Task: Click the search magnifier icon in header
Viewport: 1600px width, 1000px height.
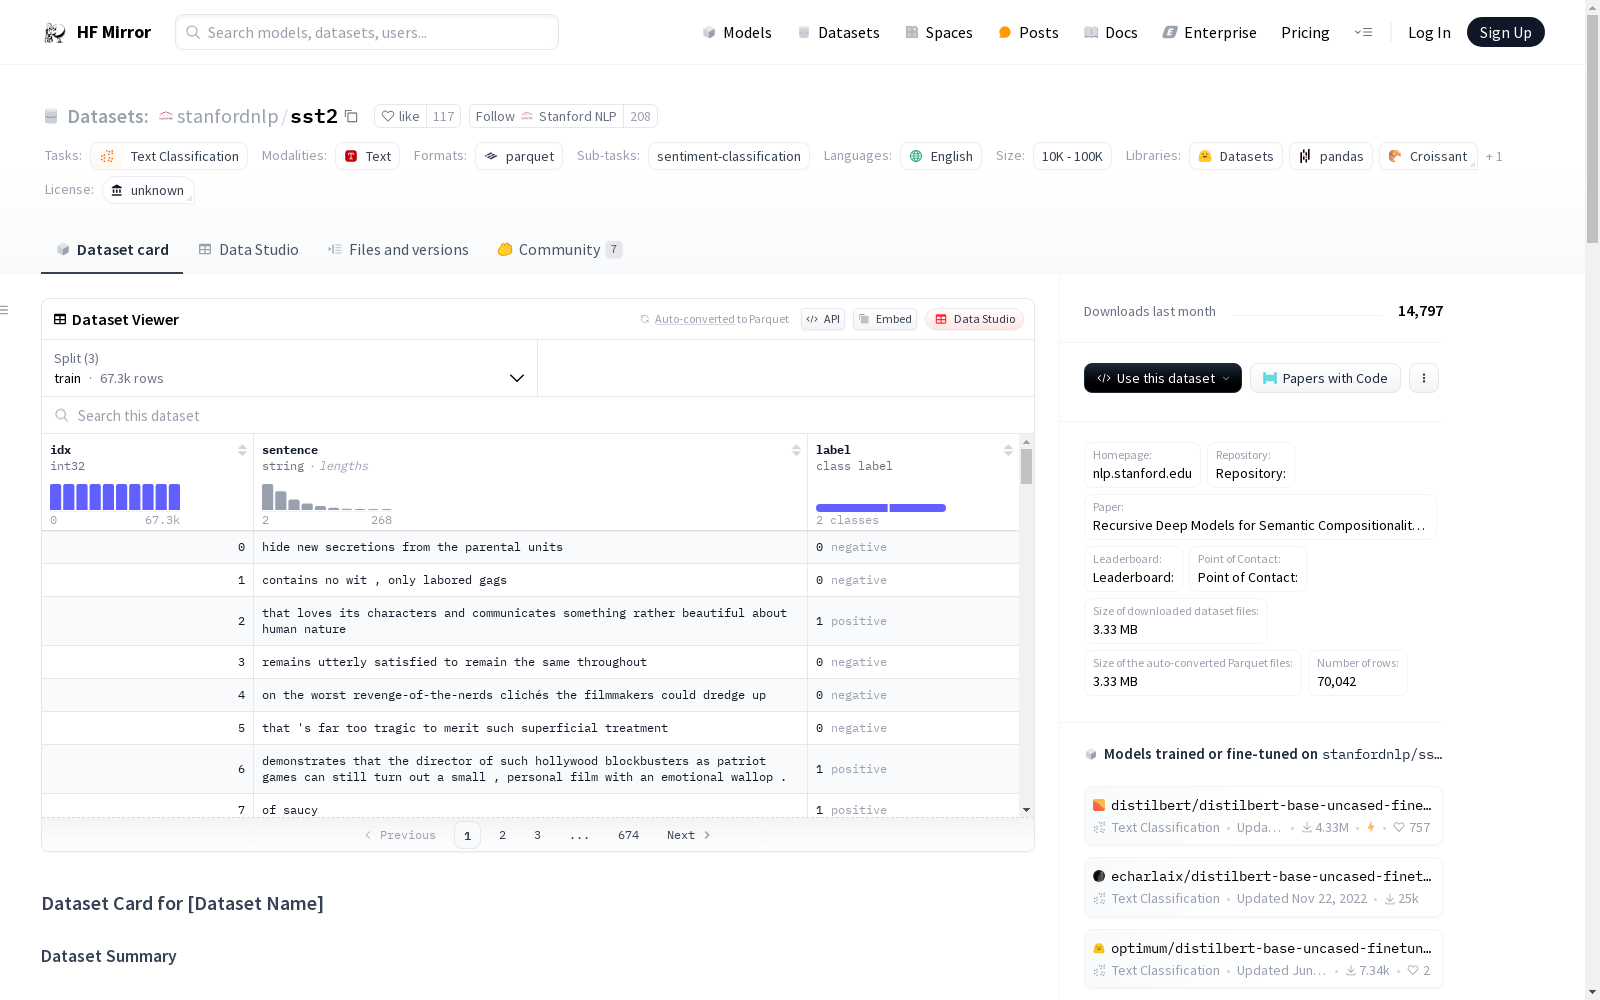Action: [193, 32]
